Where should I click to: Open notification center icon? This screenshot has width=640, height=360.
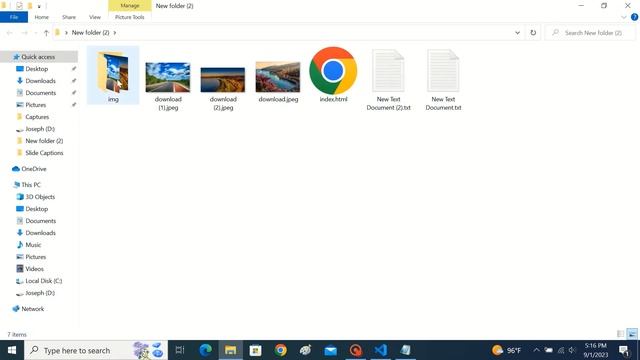click(x=624, y=351)
